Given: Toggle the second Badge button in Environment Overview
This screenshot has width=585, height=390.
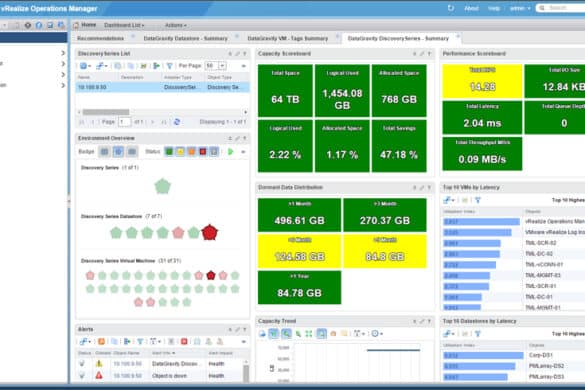Looking at the screenshot, I should click(118, 152).
